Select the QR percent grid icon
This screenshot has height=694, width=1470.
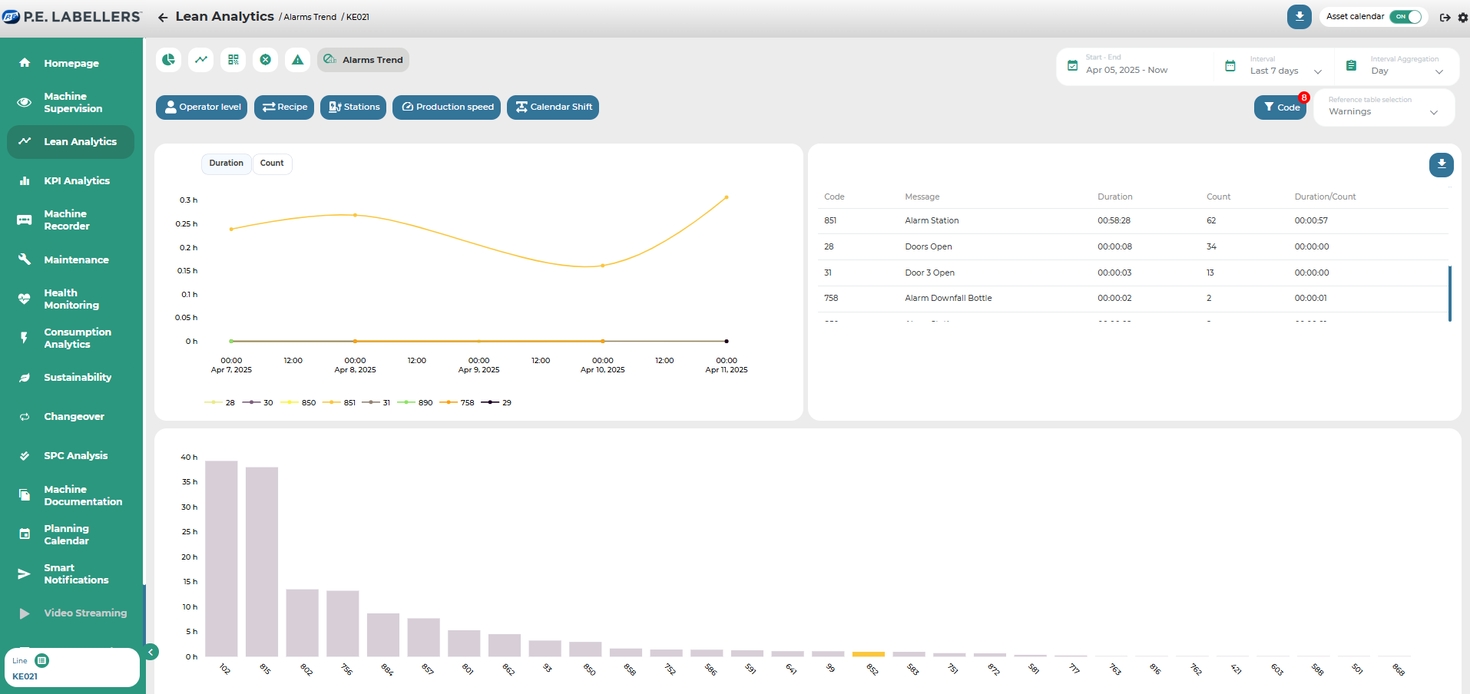[233, 60]
